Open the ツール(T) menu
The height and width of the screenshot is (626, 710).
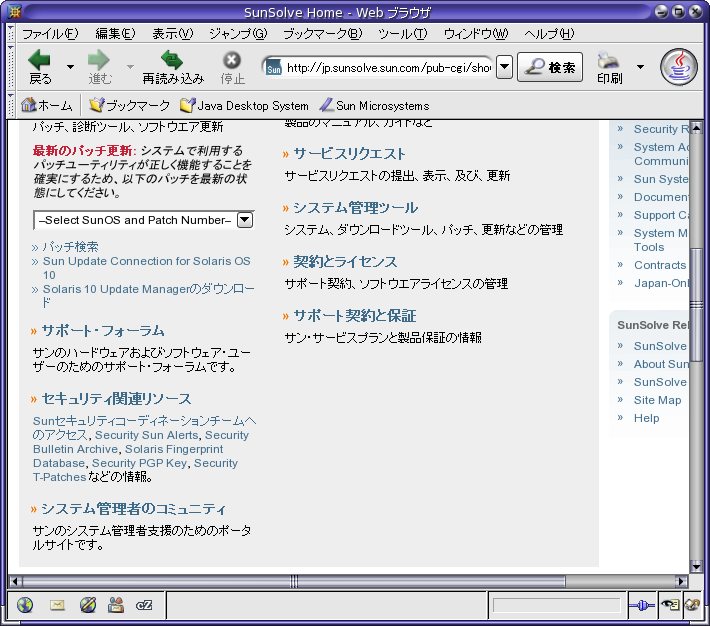coord(403,34)
